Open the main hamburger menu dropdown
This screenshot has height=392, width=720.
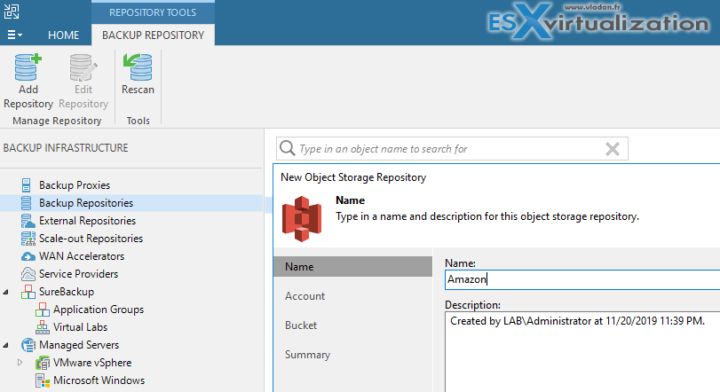click(14, 35)
